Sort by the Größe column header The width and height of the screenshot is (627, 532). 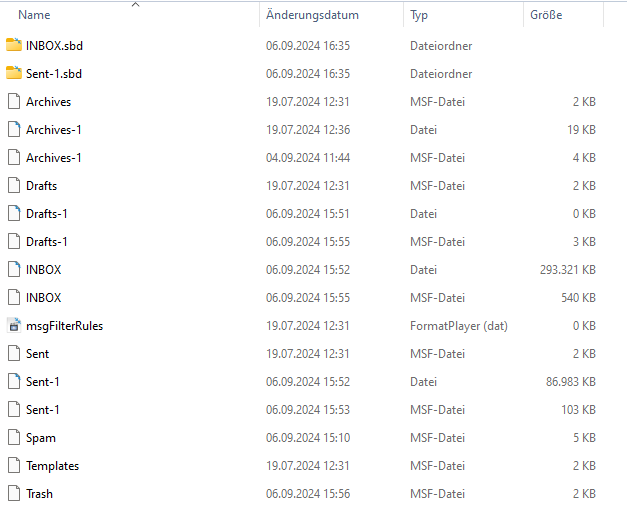pos(545,15)
